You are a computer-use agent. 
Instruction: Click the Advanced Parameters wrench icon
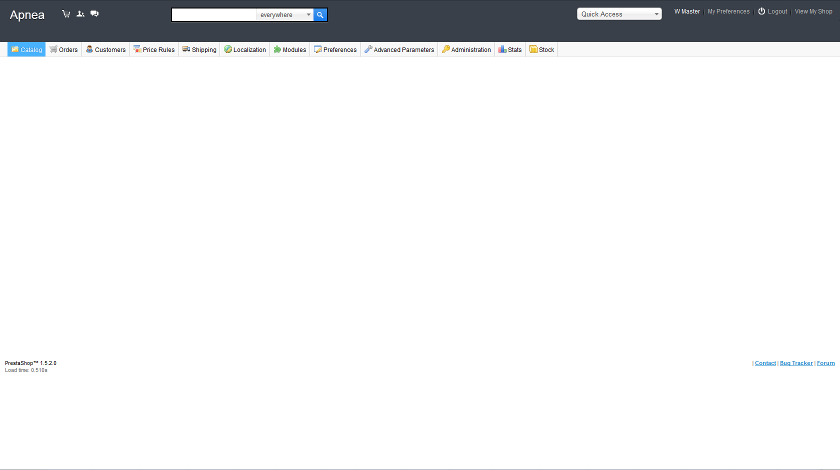tap(368, 49)
